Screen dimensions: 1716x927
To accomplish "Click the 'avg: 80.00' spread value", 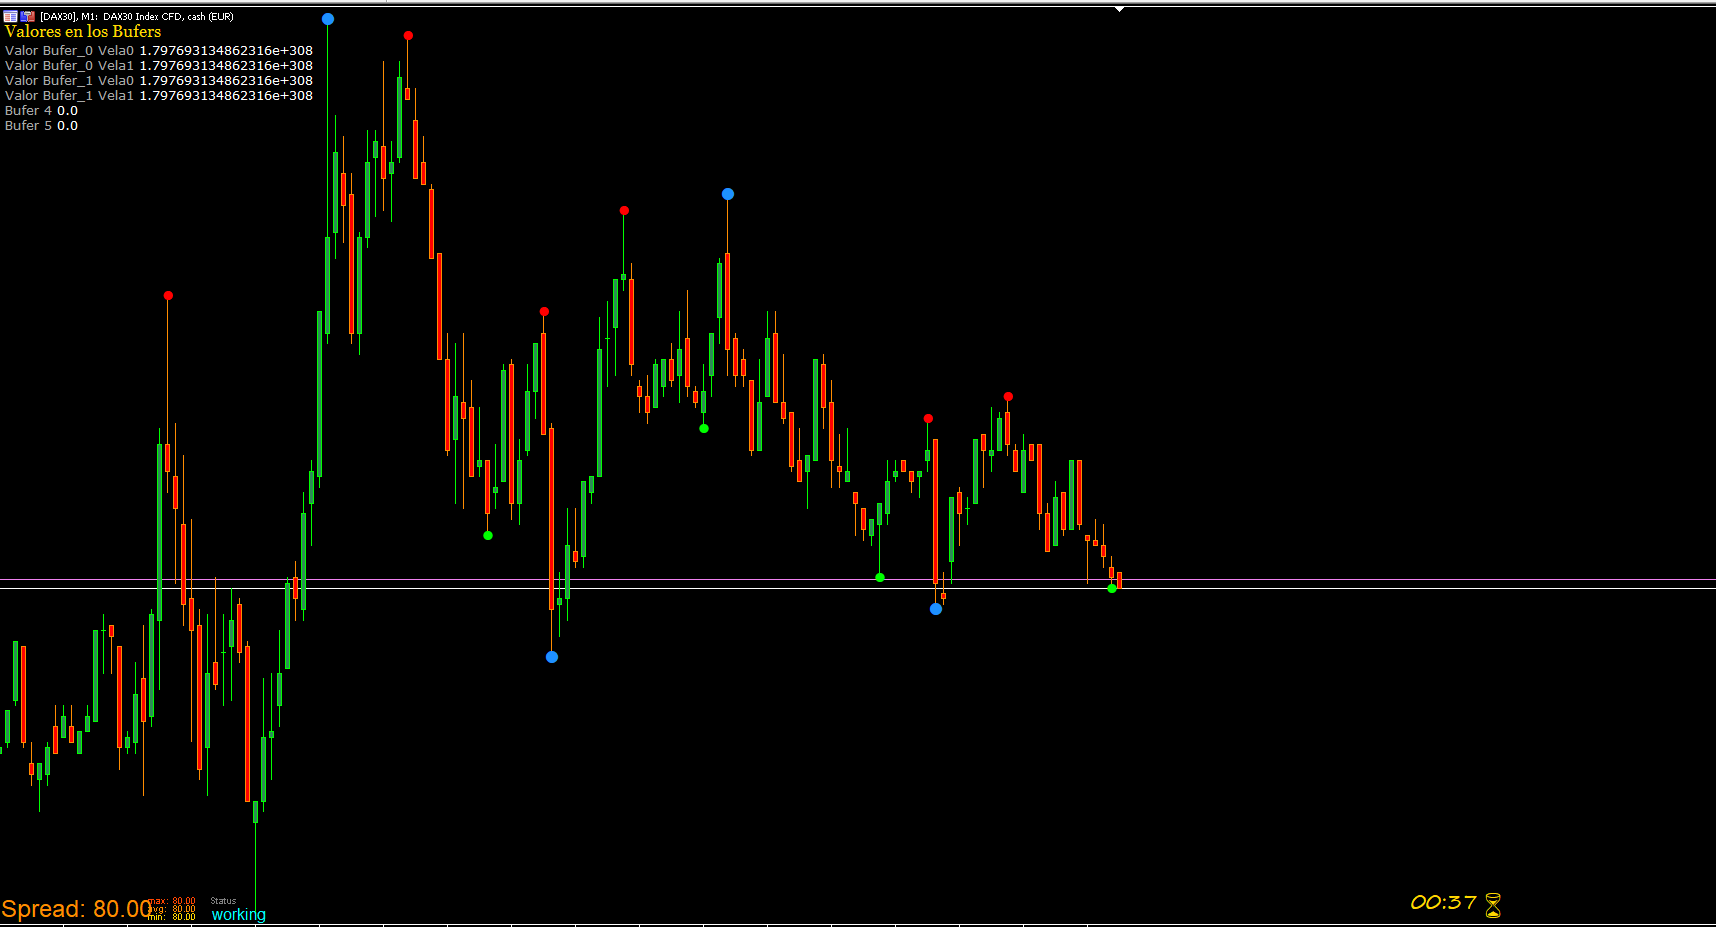I will [x=172, y=909].
